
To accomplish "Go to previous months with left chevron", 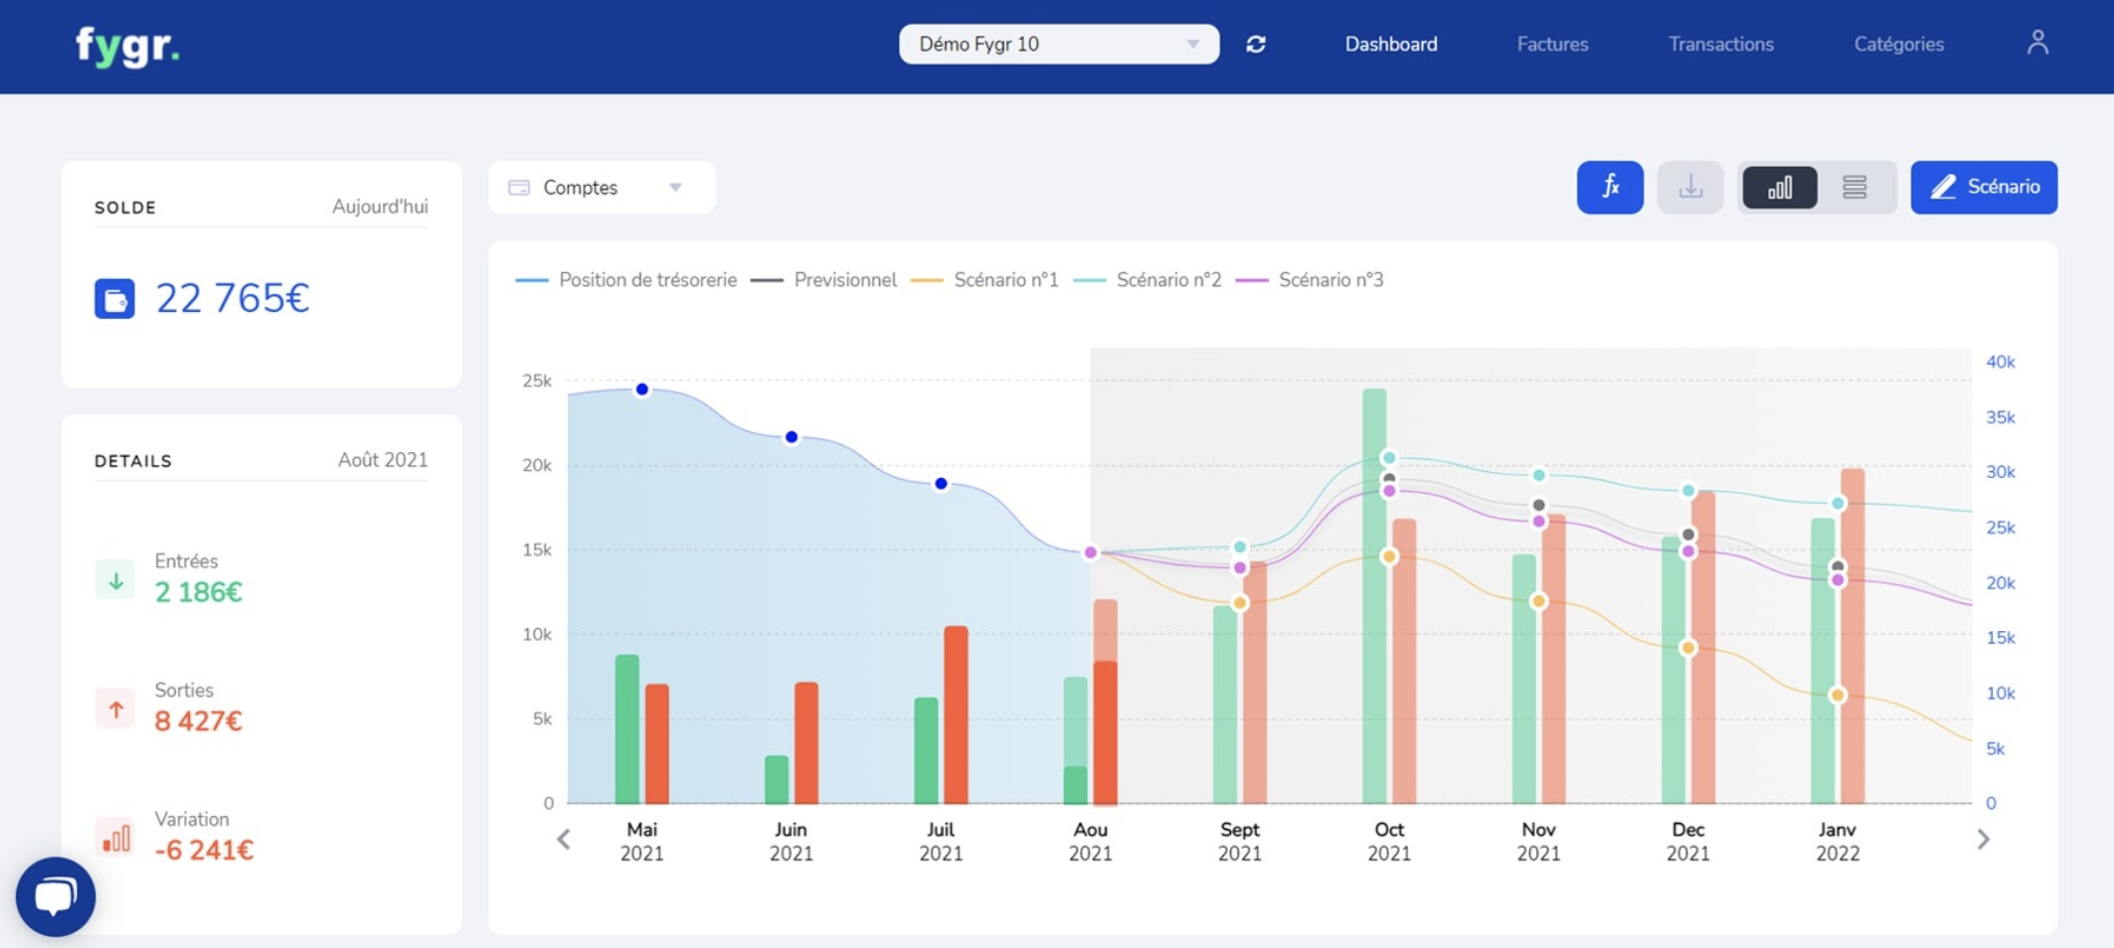I will [564, 840].
